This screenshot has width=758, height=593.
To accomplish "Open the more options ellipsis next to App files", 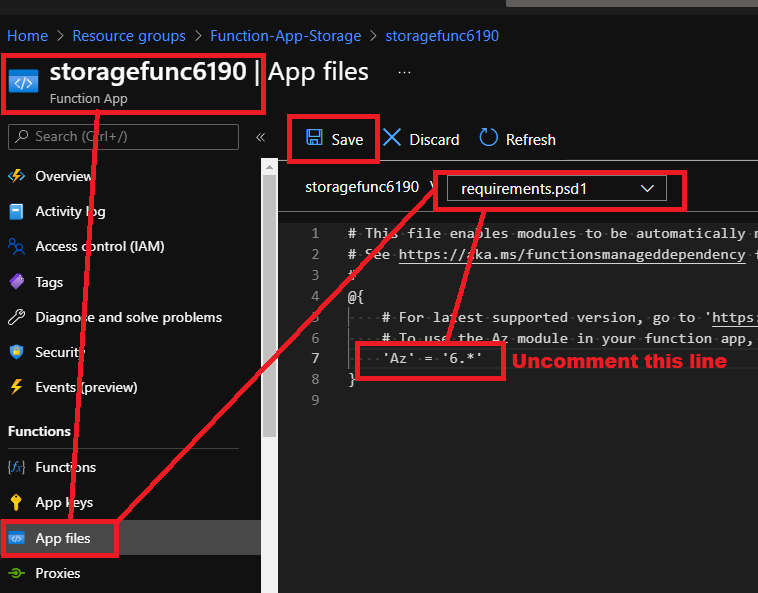I will (x=404, y=72).
